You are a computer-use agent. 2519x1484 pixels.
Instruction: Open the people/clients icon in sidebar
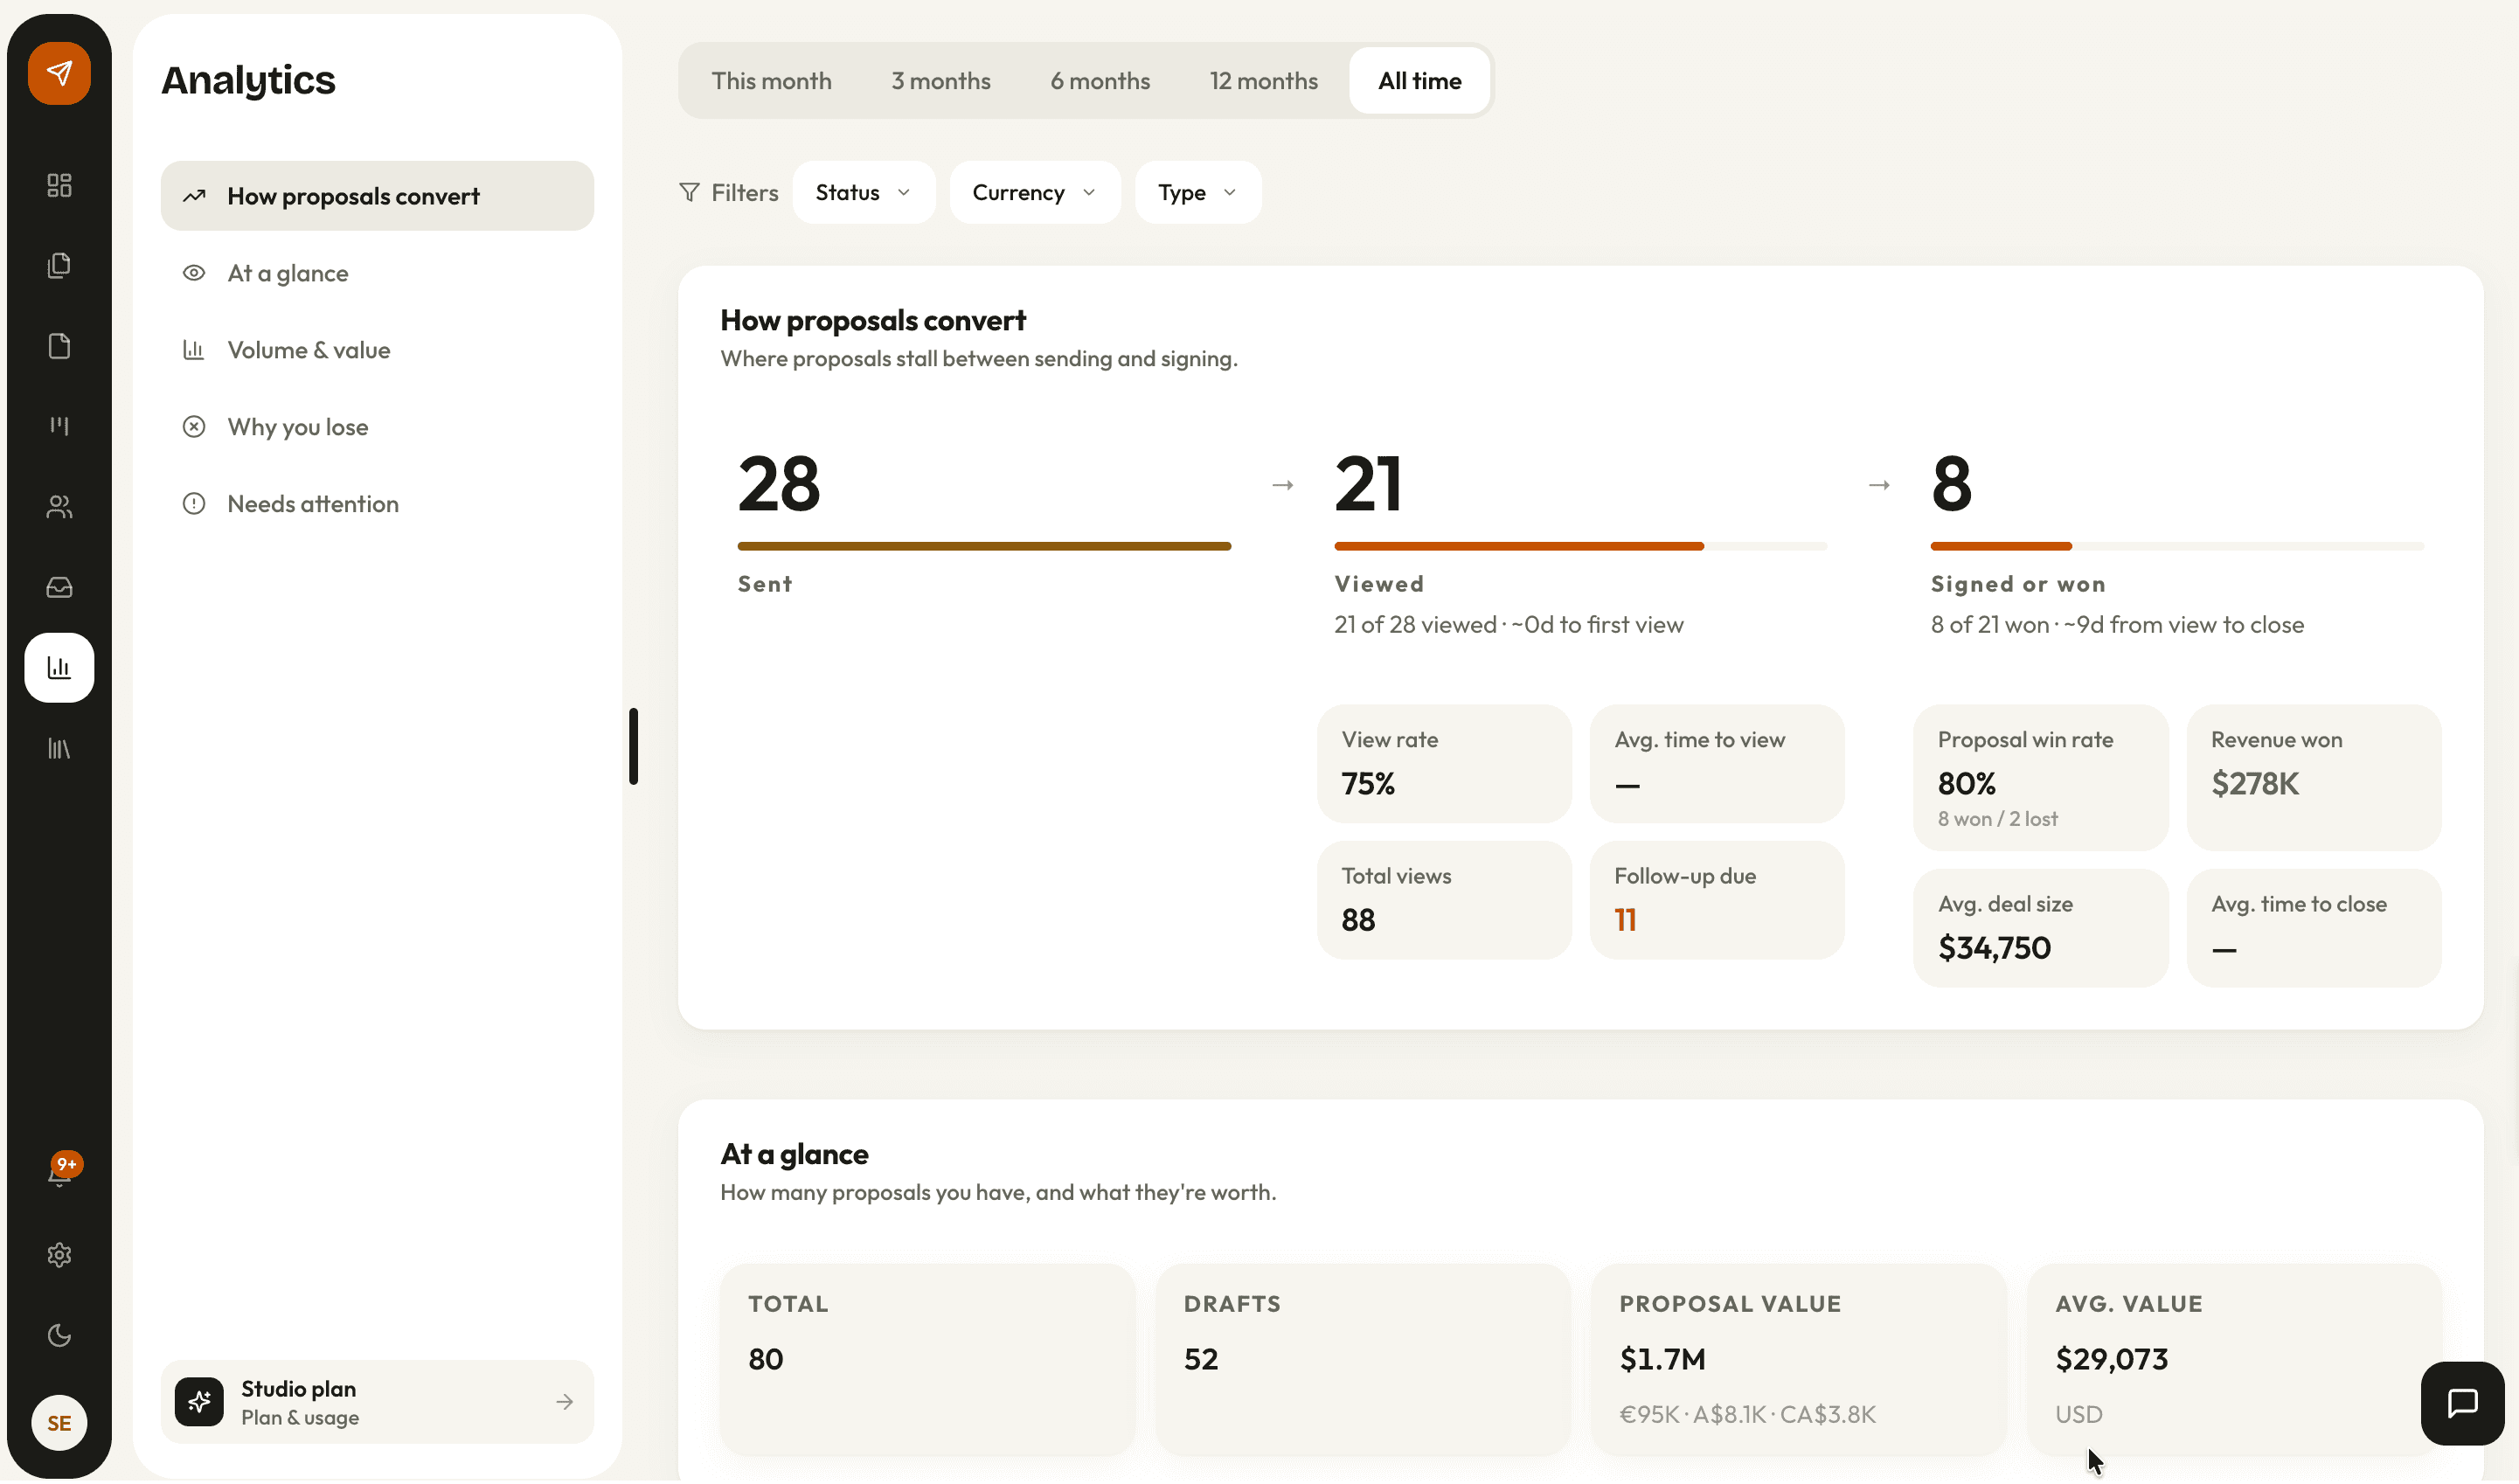tap(59, 507)
